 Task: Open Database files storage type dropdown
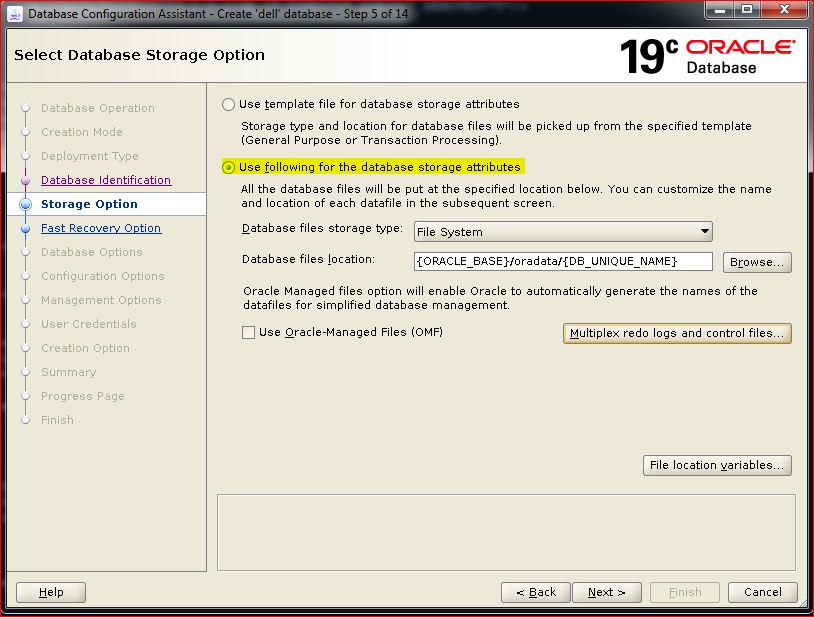point(562,232)
